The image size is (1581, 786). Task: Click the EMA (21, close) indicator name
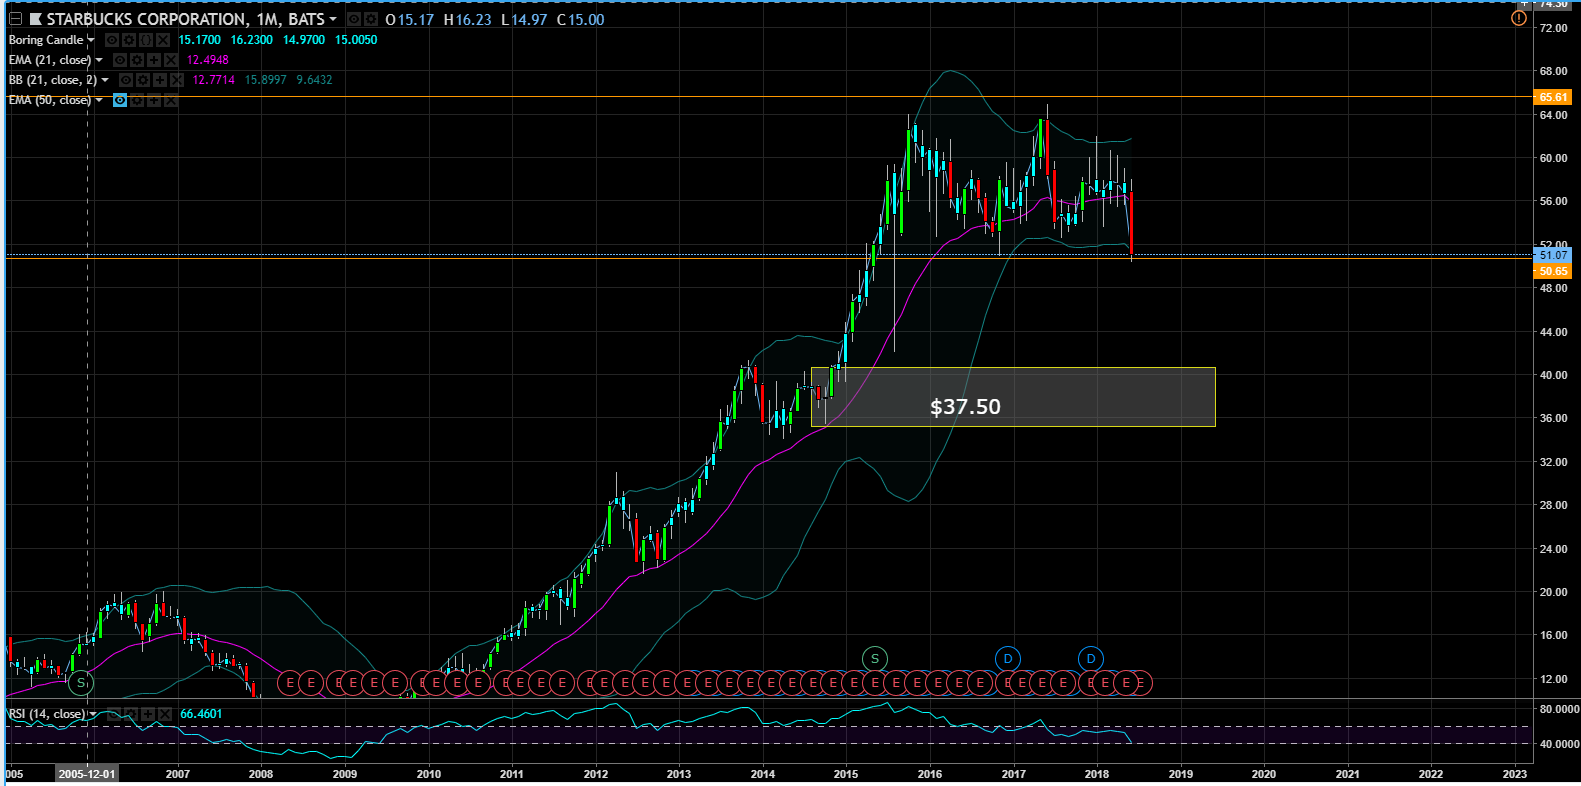[x=50, y=60]
